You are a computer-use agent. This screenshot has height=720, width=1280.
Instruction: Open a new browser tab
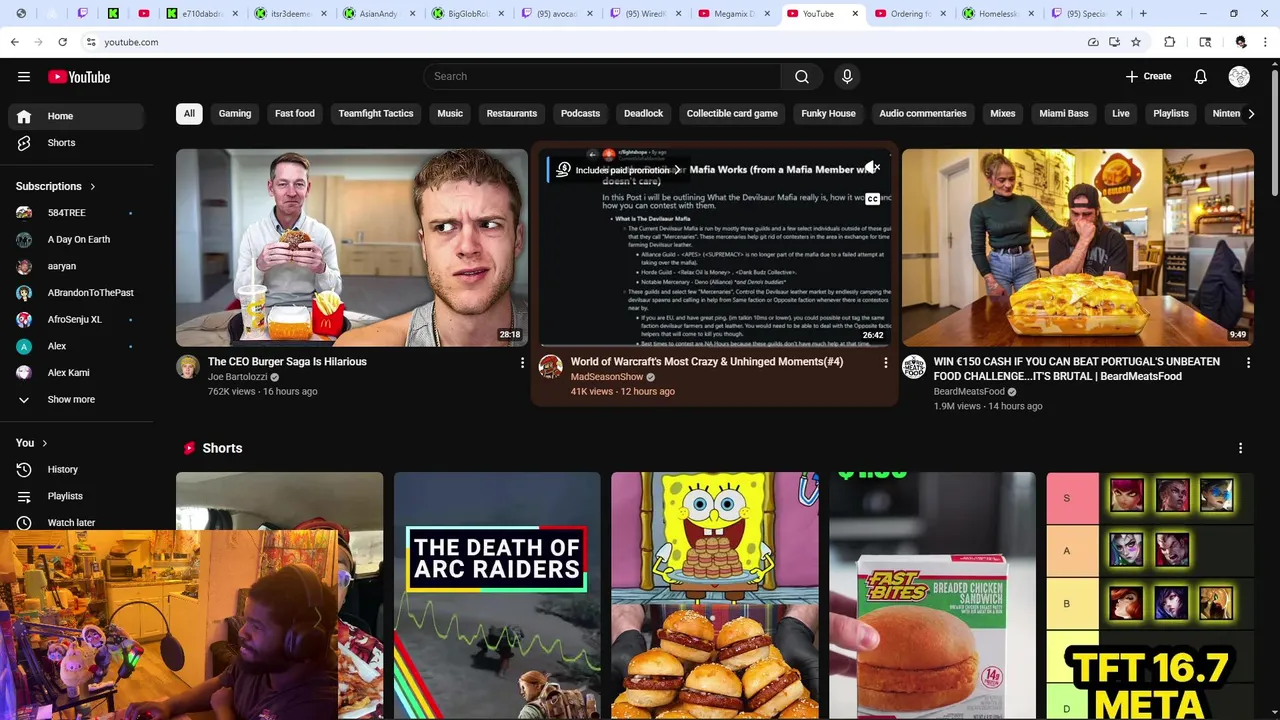tap(1143, 14)
